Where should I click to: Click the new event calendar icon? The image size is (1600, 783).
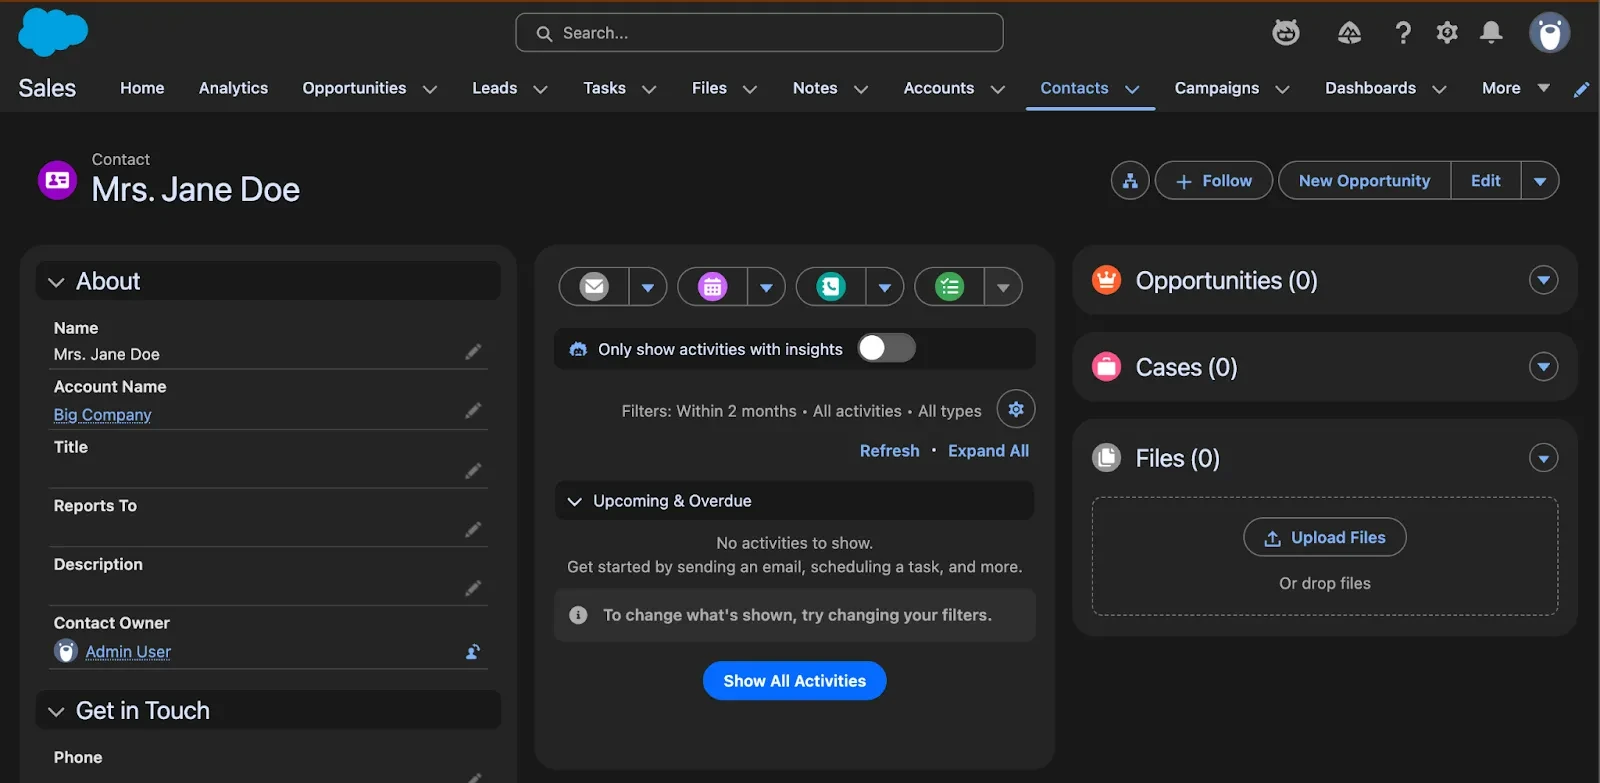point(712,287)
